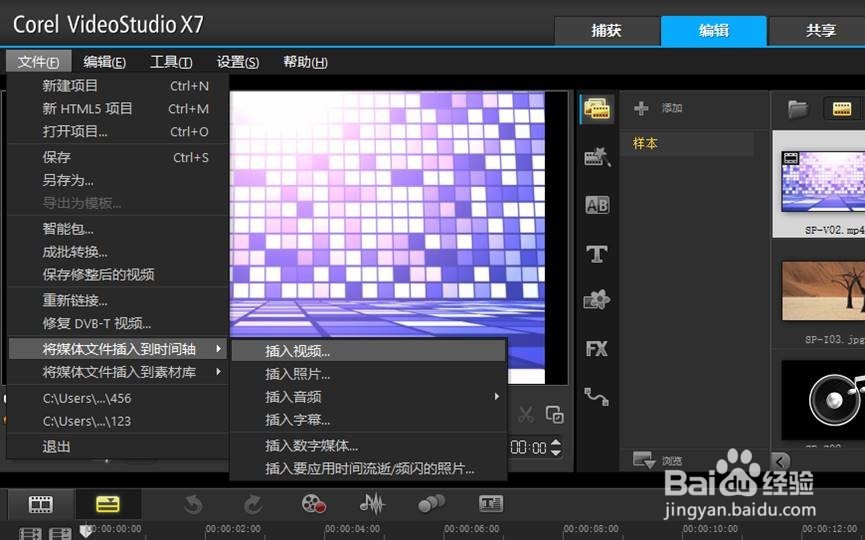Select the SP-V02.mp4 video thumbnail
Image resolution: width=865 pixels, height=540 pixels.
click(823, 184)
